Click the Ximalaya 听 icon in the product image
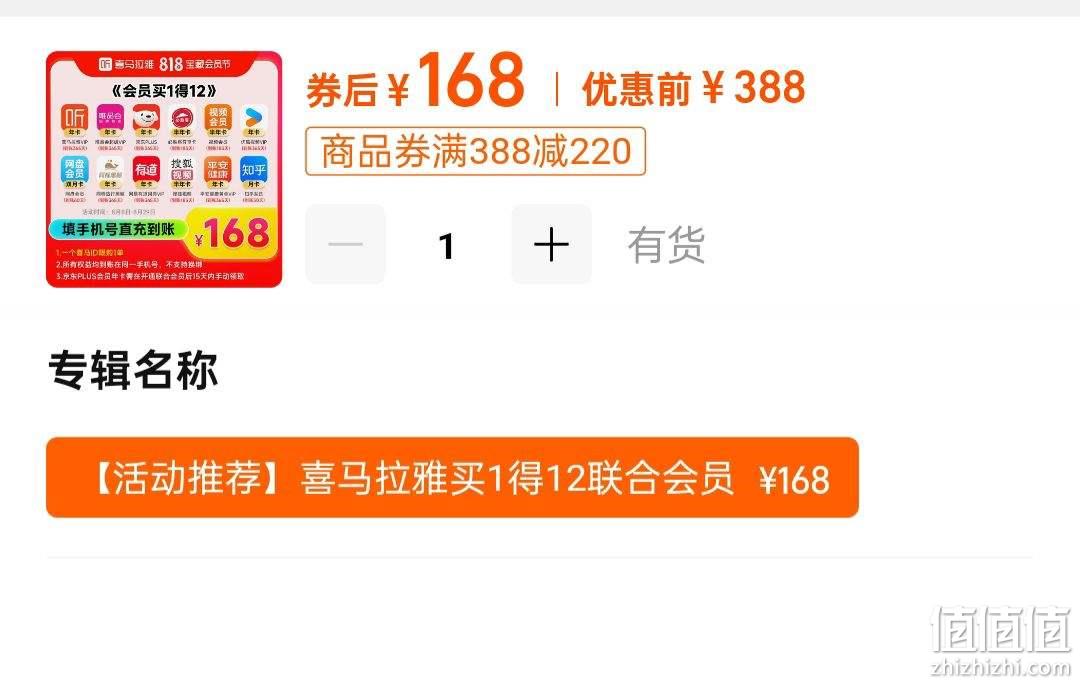 [74, 117]
